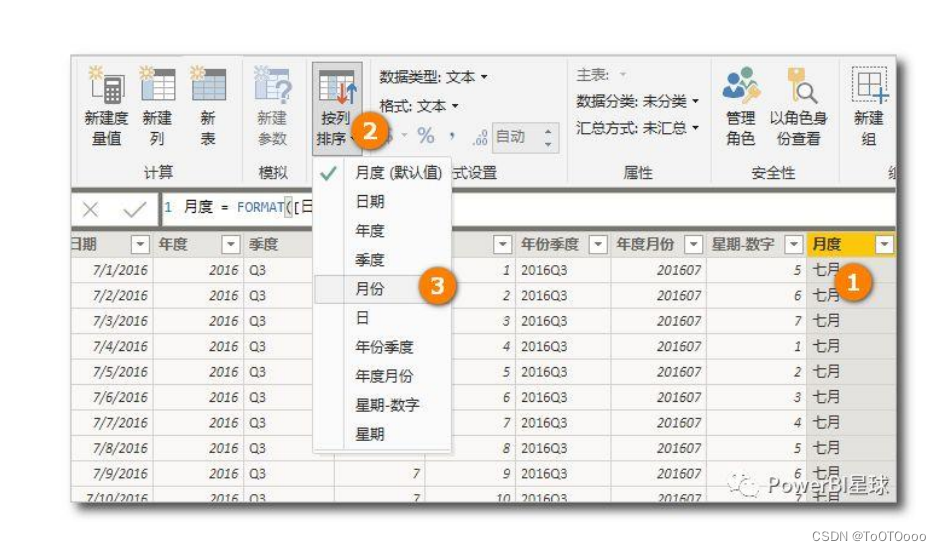The height and width of the screenshot is (551, 941).
Task: Select 日 in sort menu
Action: [x=382, y=318]
